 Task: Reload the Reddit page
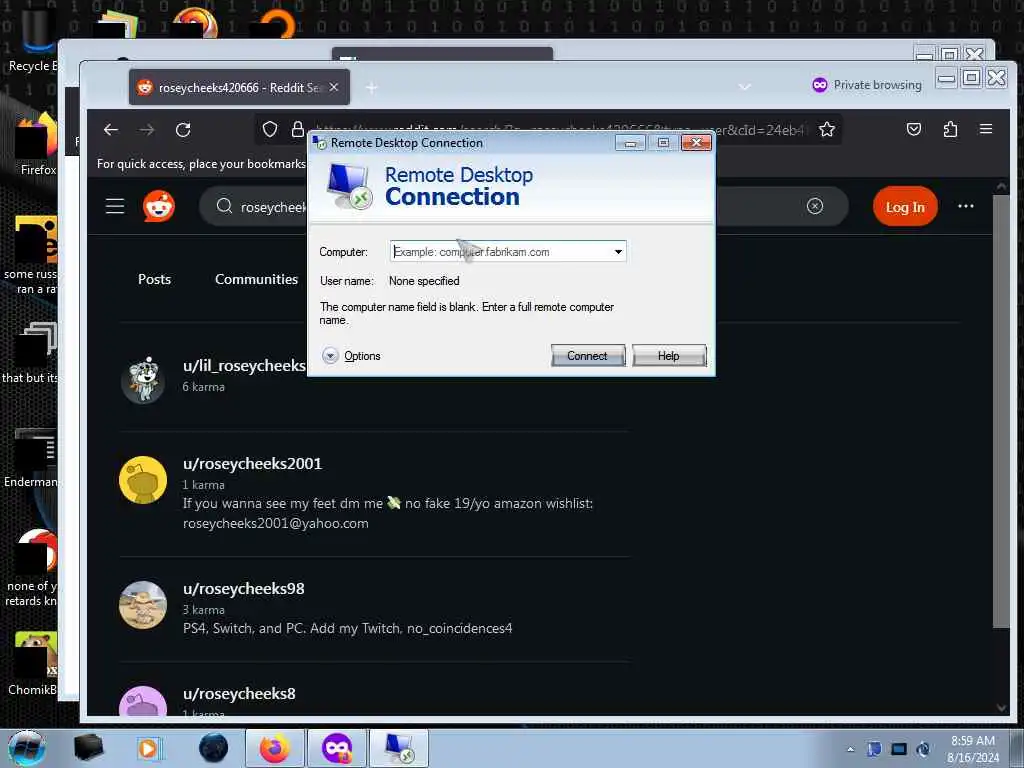(183, 130)
